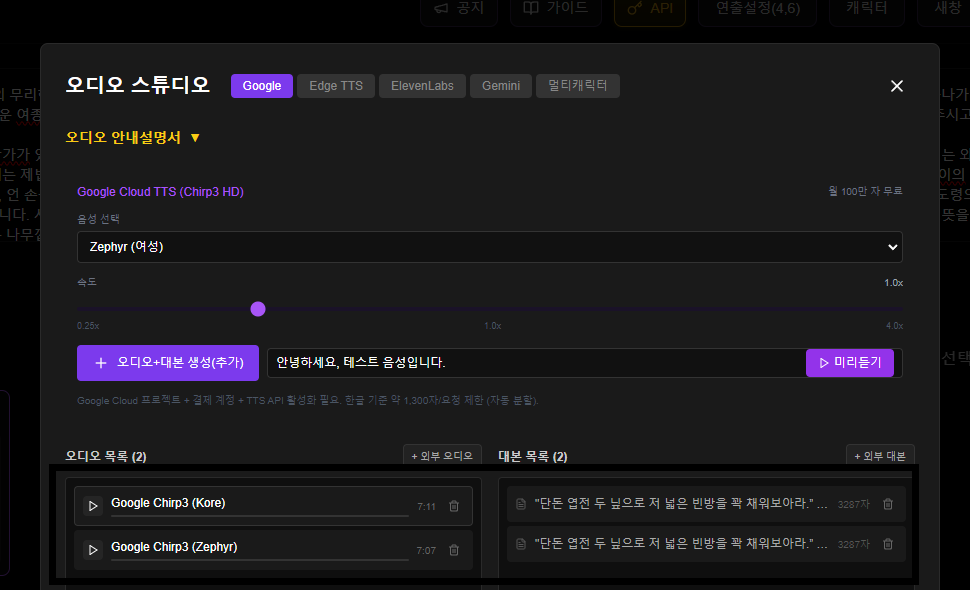Delete the second script in 대본 목록
The image size is (970, 590).
coord(888,544)
